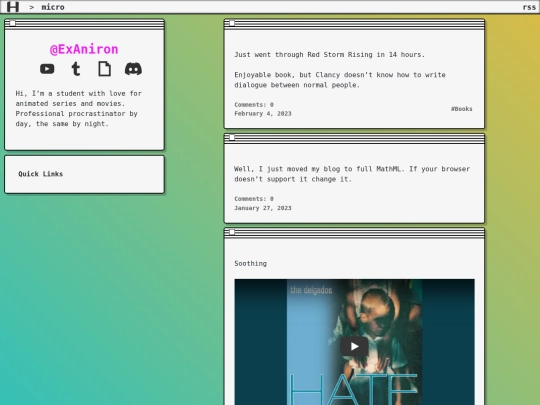Open the #Books tag

(461, 109)
